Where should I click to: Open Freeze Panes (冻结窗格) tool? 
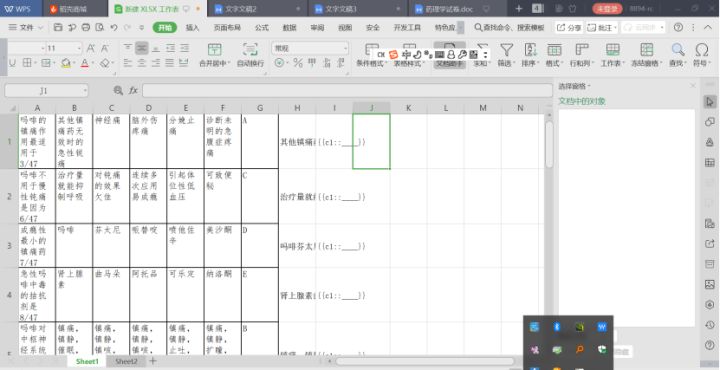(647, 56)
